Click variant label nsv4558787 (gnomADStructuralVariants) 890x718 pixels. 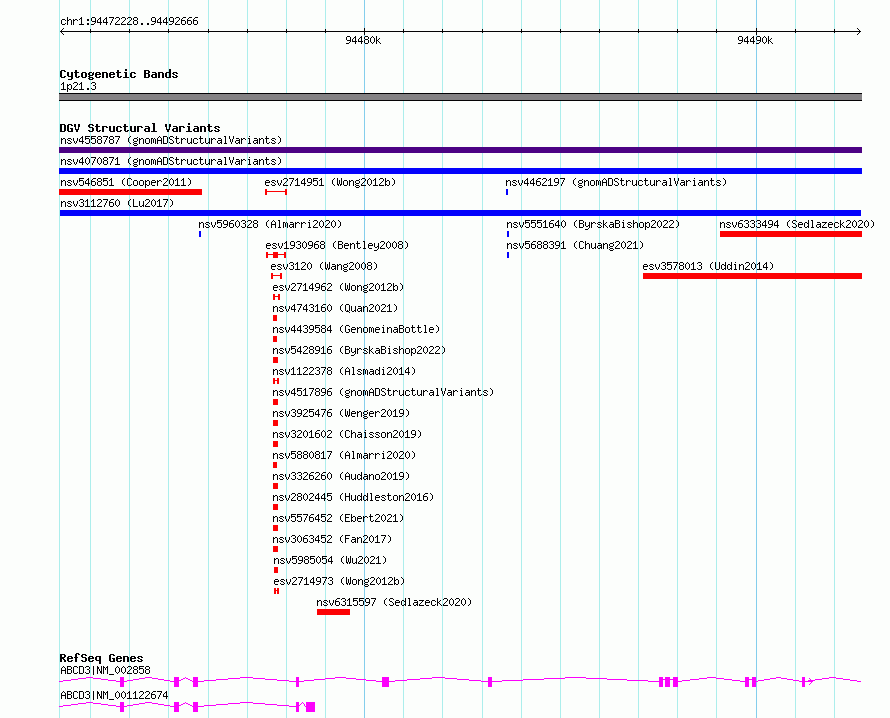click(171, 140)
